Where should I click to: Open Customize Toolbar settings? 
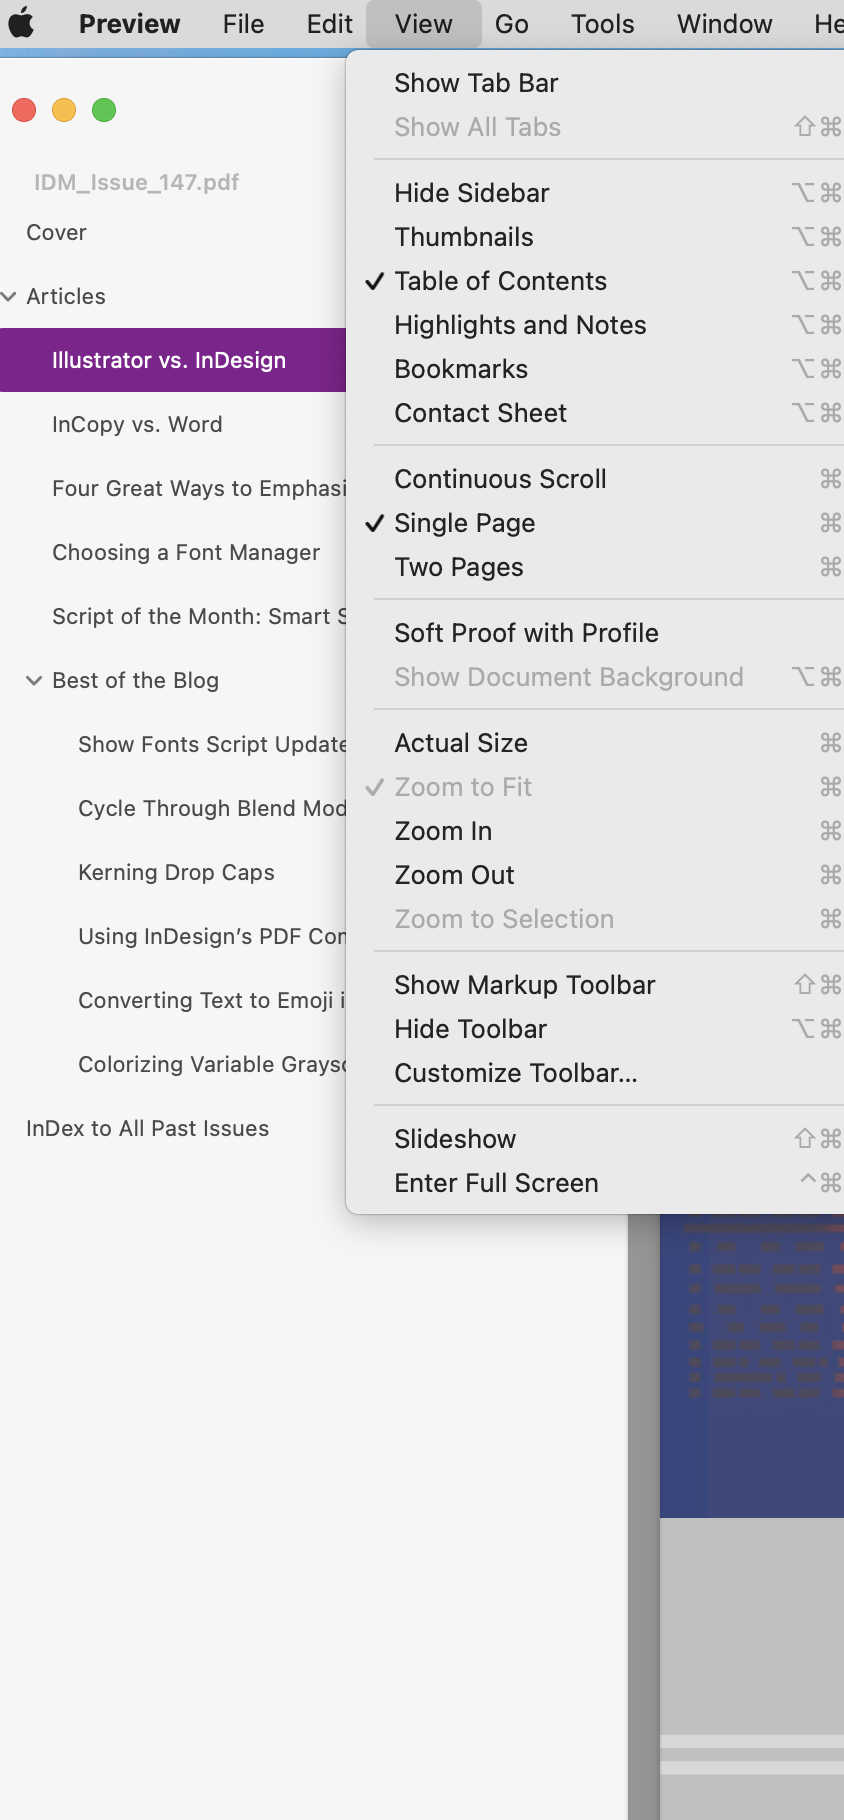(x=516, y=1073)
